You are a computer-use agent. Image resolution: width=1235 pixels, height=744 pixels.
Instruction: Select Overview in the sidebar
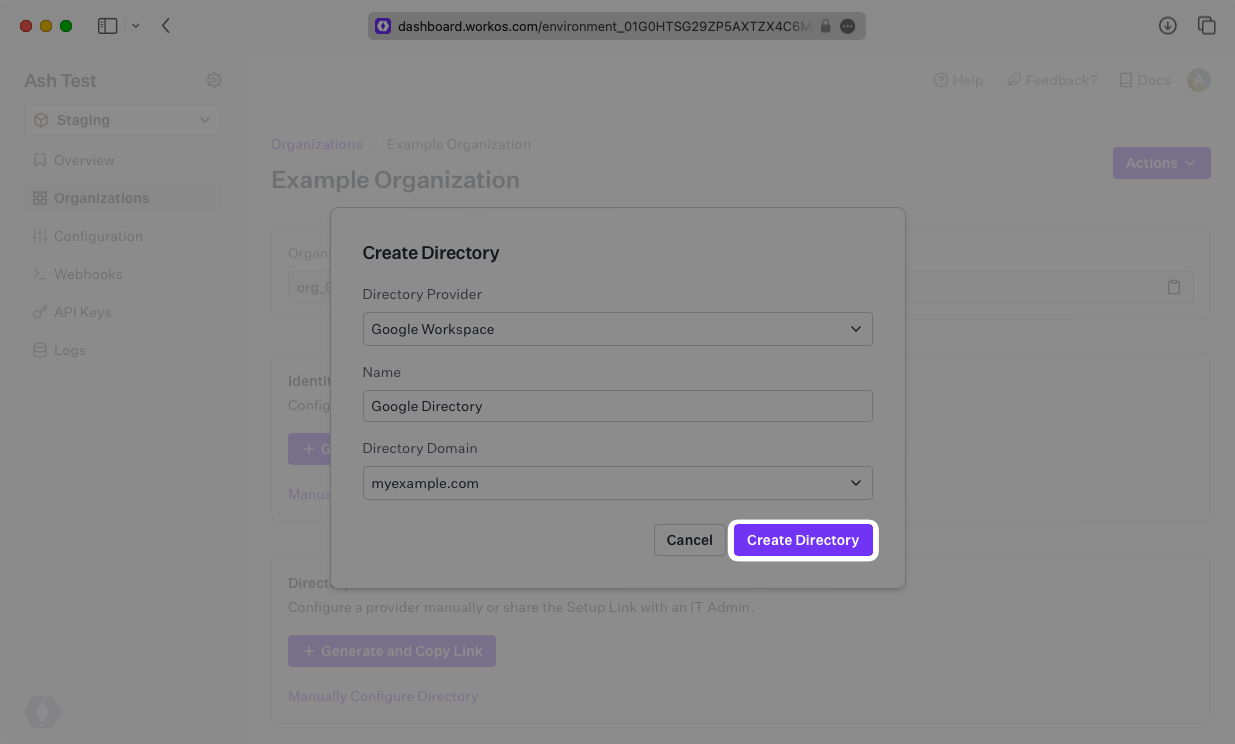pos(84,160)
